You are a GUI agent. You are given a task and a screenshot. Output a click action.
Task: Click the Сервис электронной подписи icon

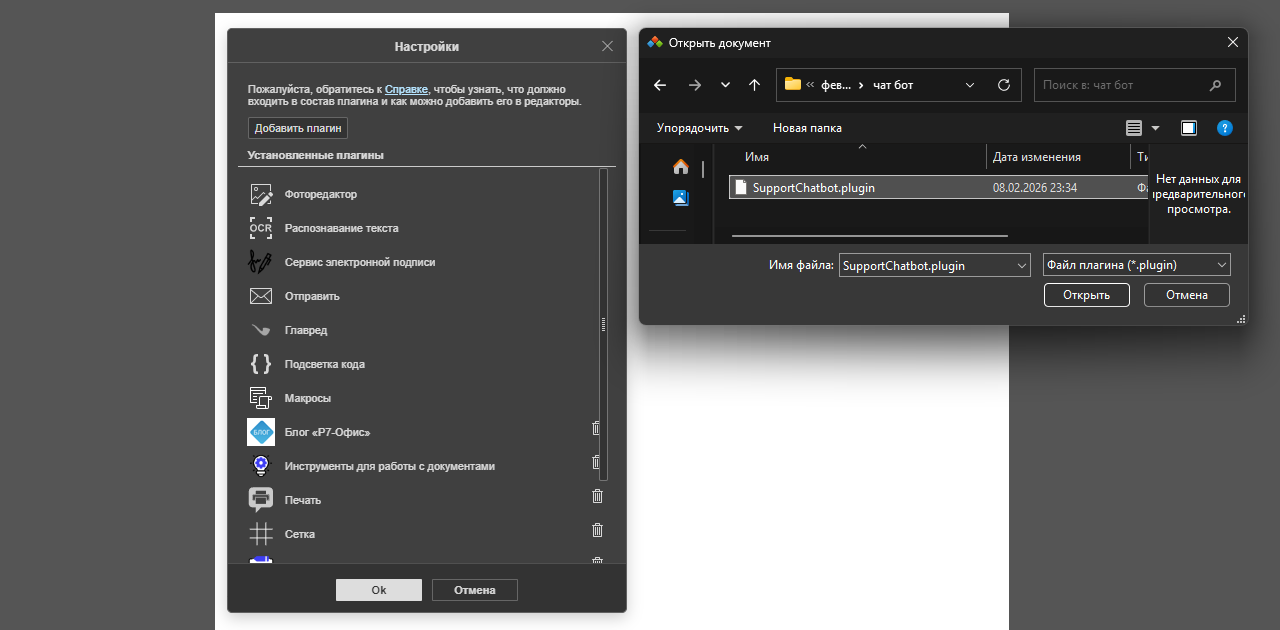point(261,262)
